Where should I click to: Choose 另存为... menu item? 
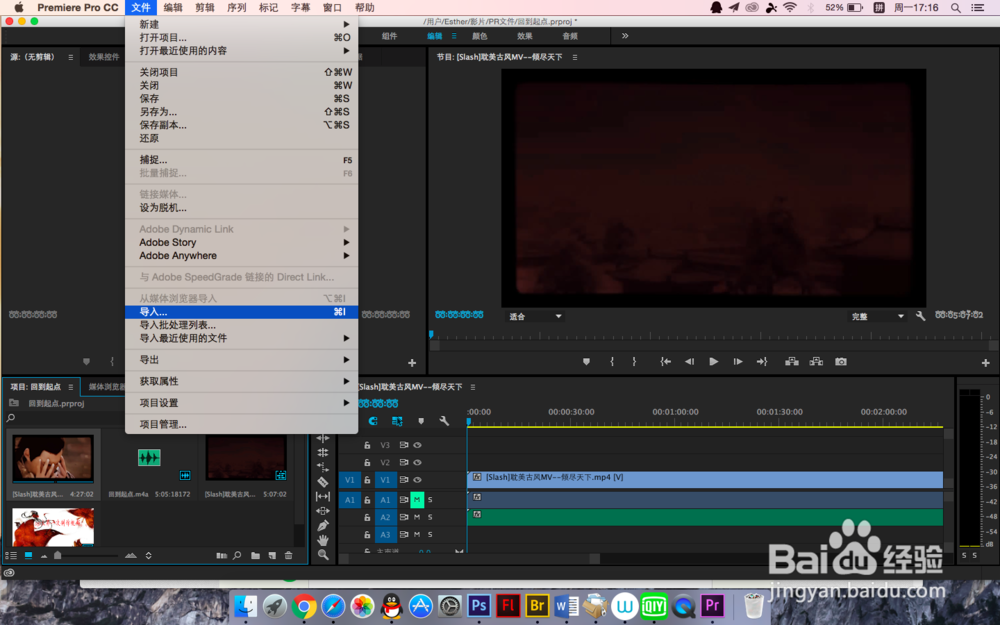click(242, 112)
